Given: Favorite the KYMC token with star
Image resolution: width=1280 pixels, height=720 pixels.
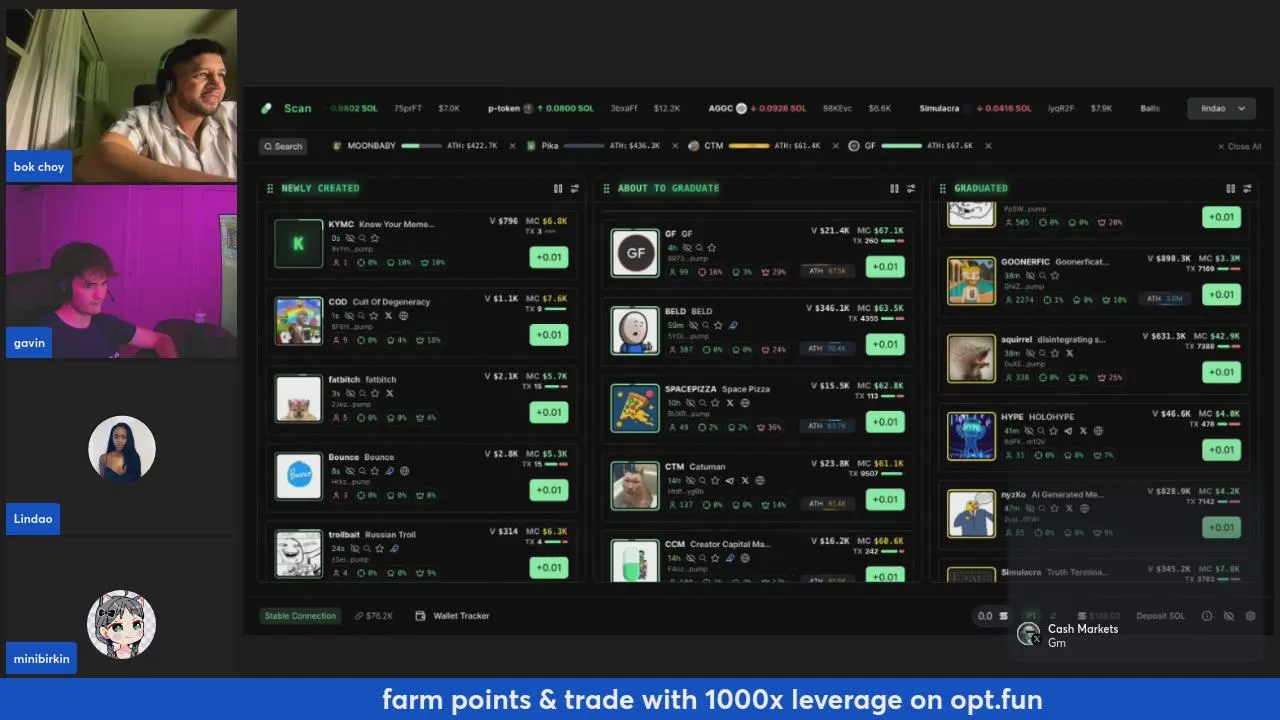Looking at the screenshot, I should coord(374,238).
